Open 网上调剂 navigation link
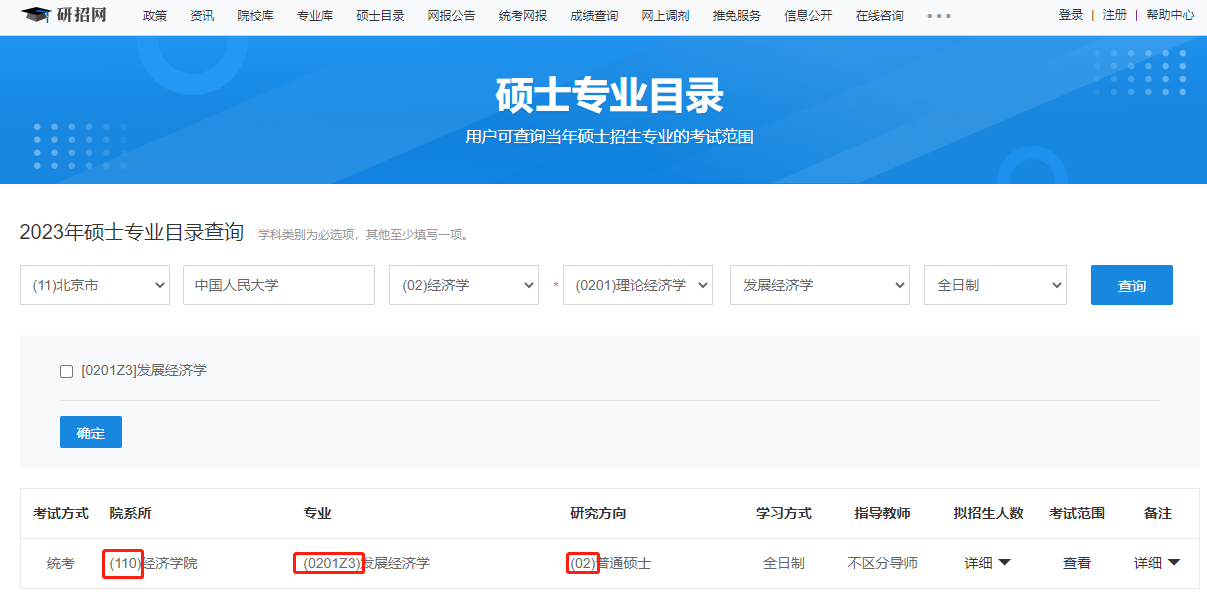Screen dimensions: 1207x616 pos(665,16)
